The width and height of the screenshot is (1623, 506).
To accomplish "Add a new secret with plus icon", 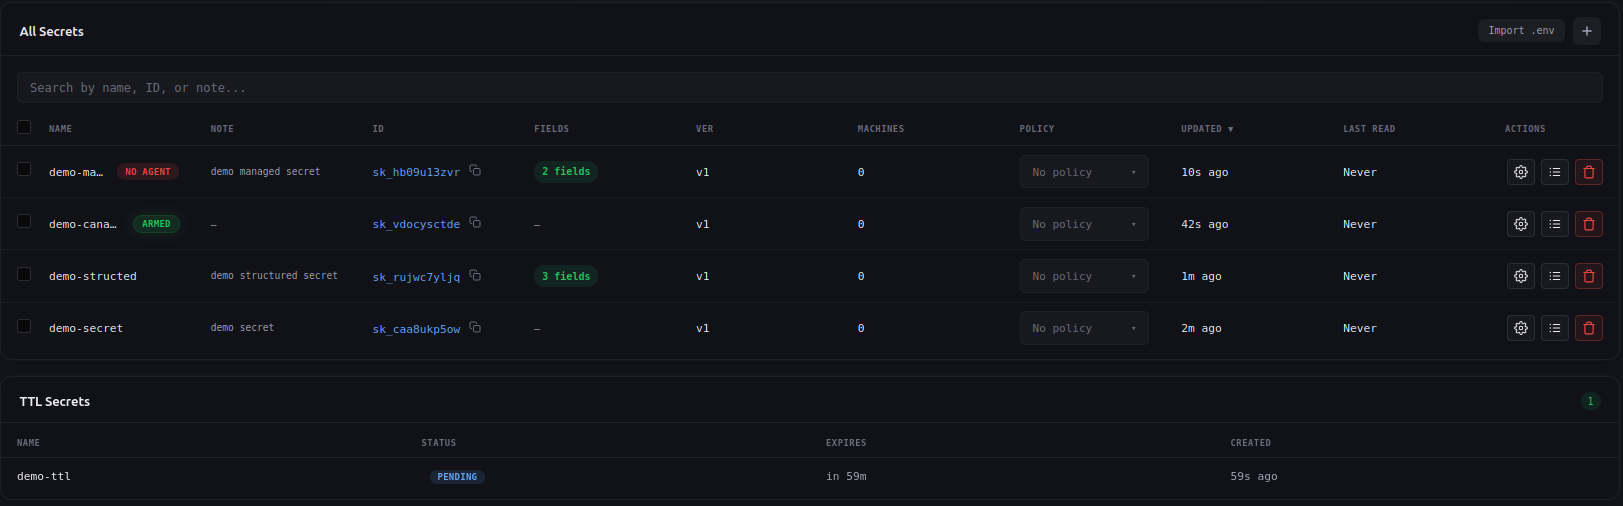I will tap(1586, 31).
